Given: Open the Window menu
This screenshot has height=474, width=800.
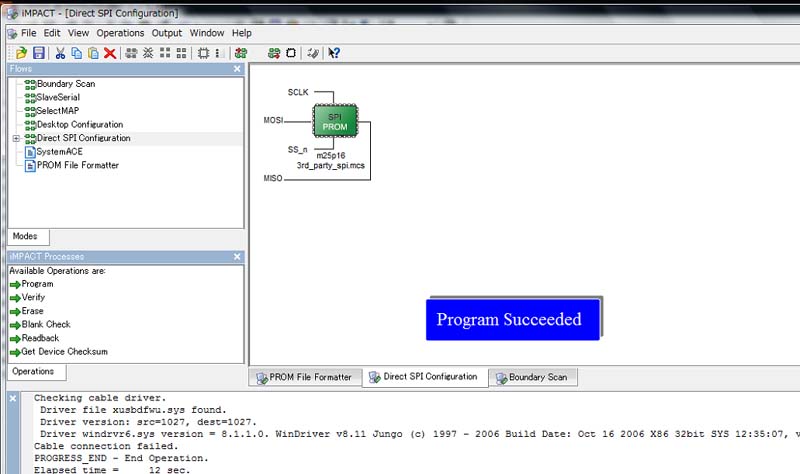Looking at the screenshot, I should (x=207, y=33).
